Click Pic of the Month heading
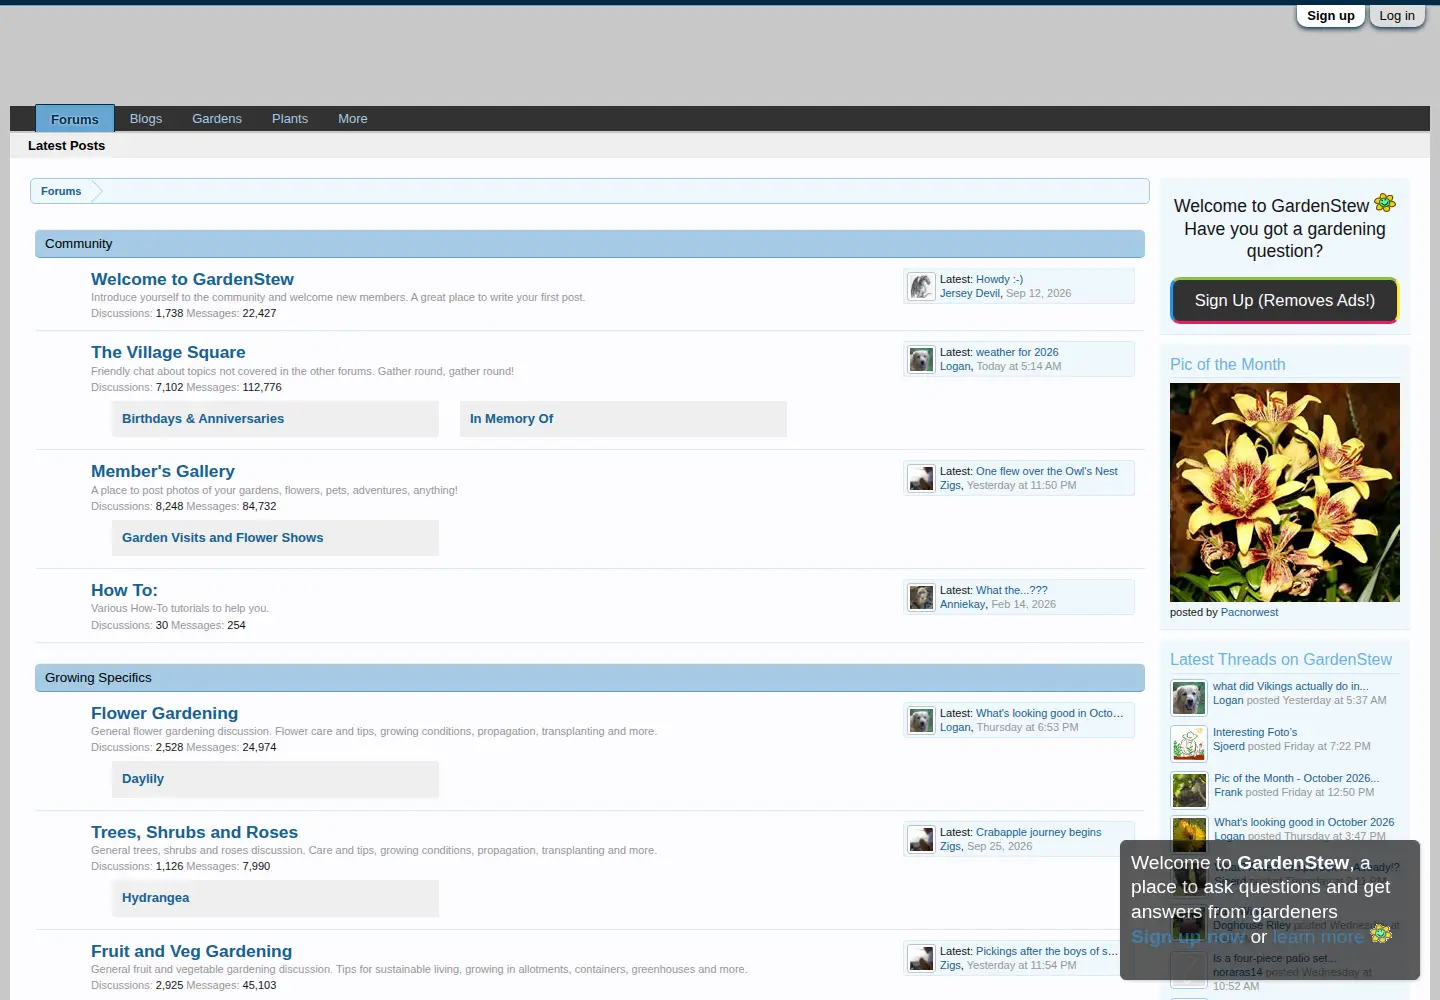1440x1000 pixels. point(1228,365)
